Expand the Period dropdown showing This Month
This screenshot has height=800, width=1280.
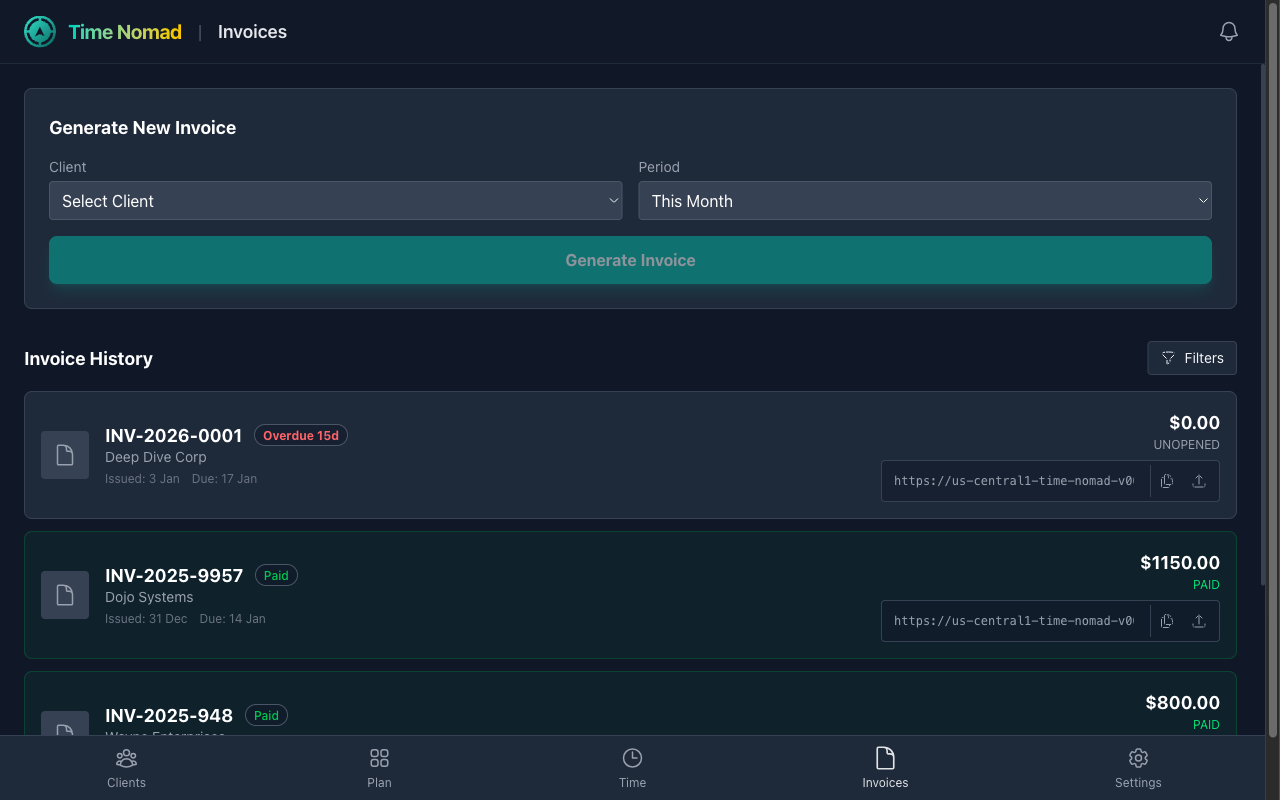(x=924, y=201)
